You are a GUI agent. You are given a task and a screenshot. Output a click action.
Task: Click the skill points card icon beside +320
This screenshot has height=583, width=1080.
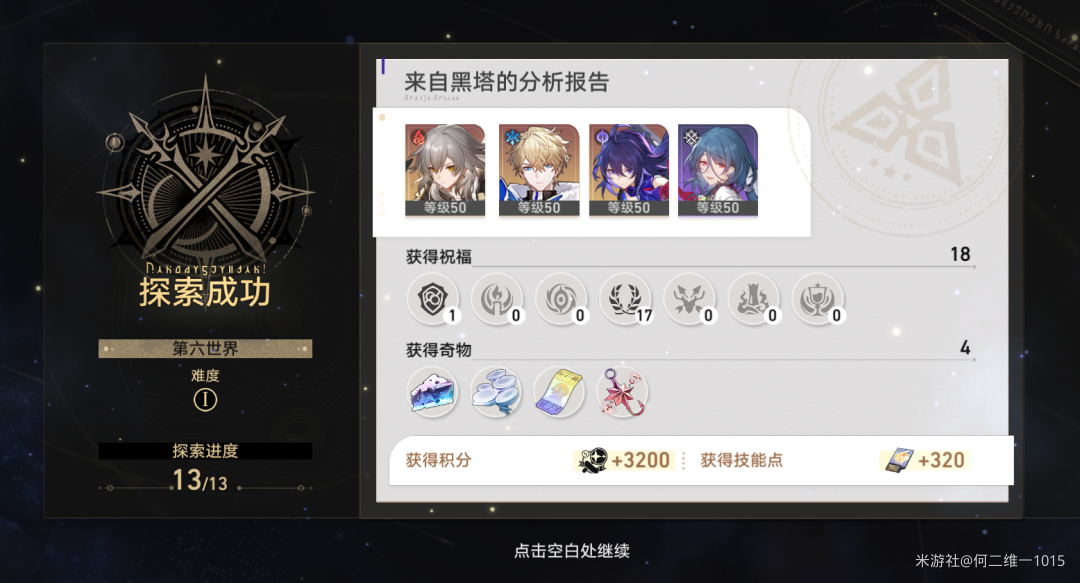tap(900, 460)
